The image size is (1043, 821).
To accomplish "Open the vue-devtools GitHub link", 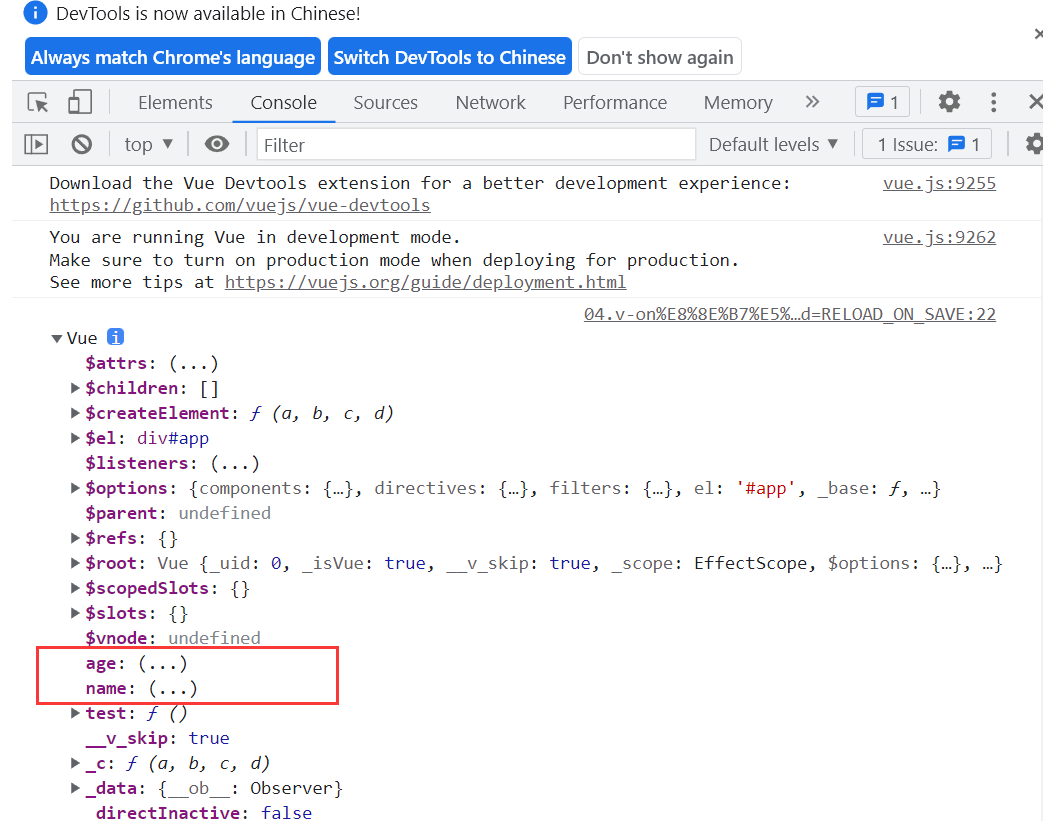I will pos(240,206).
